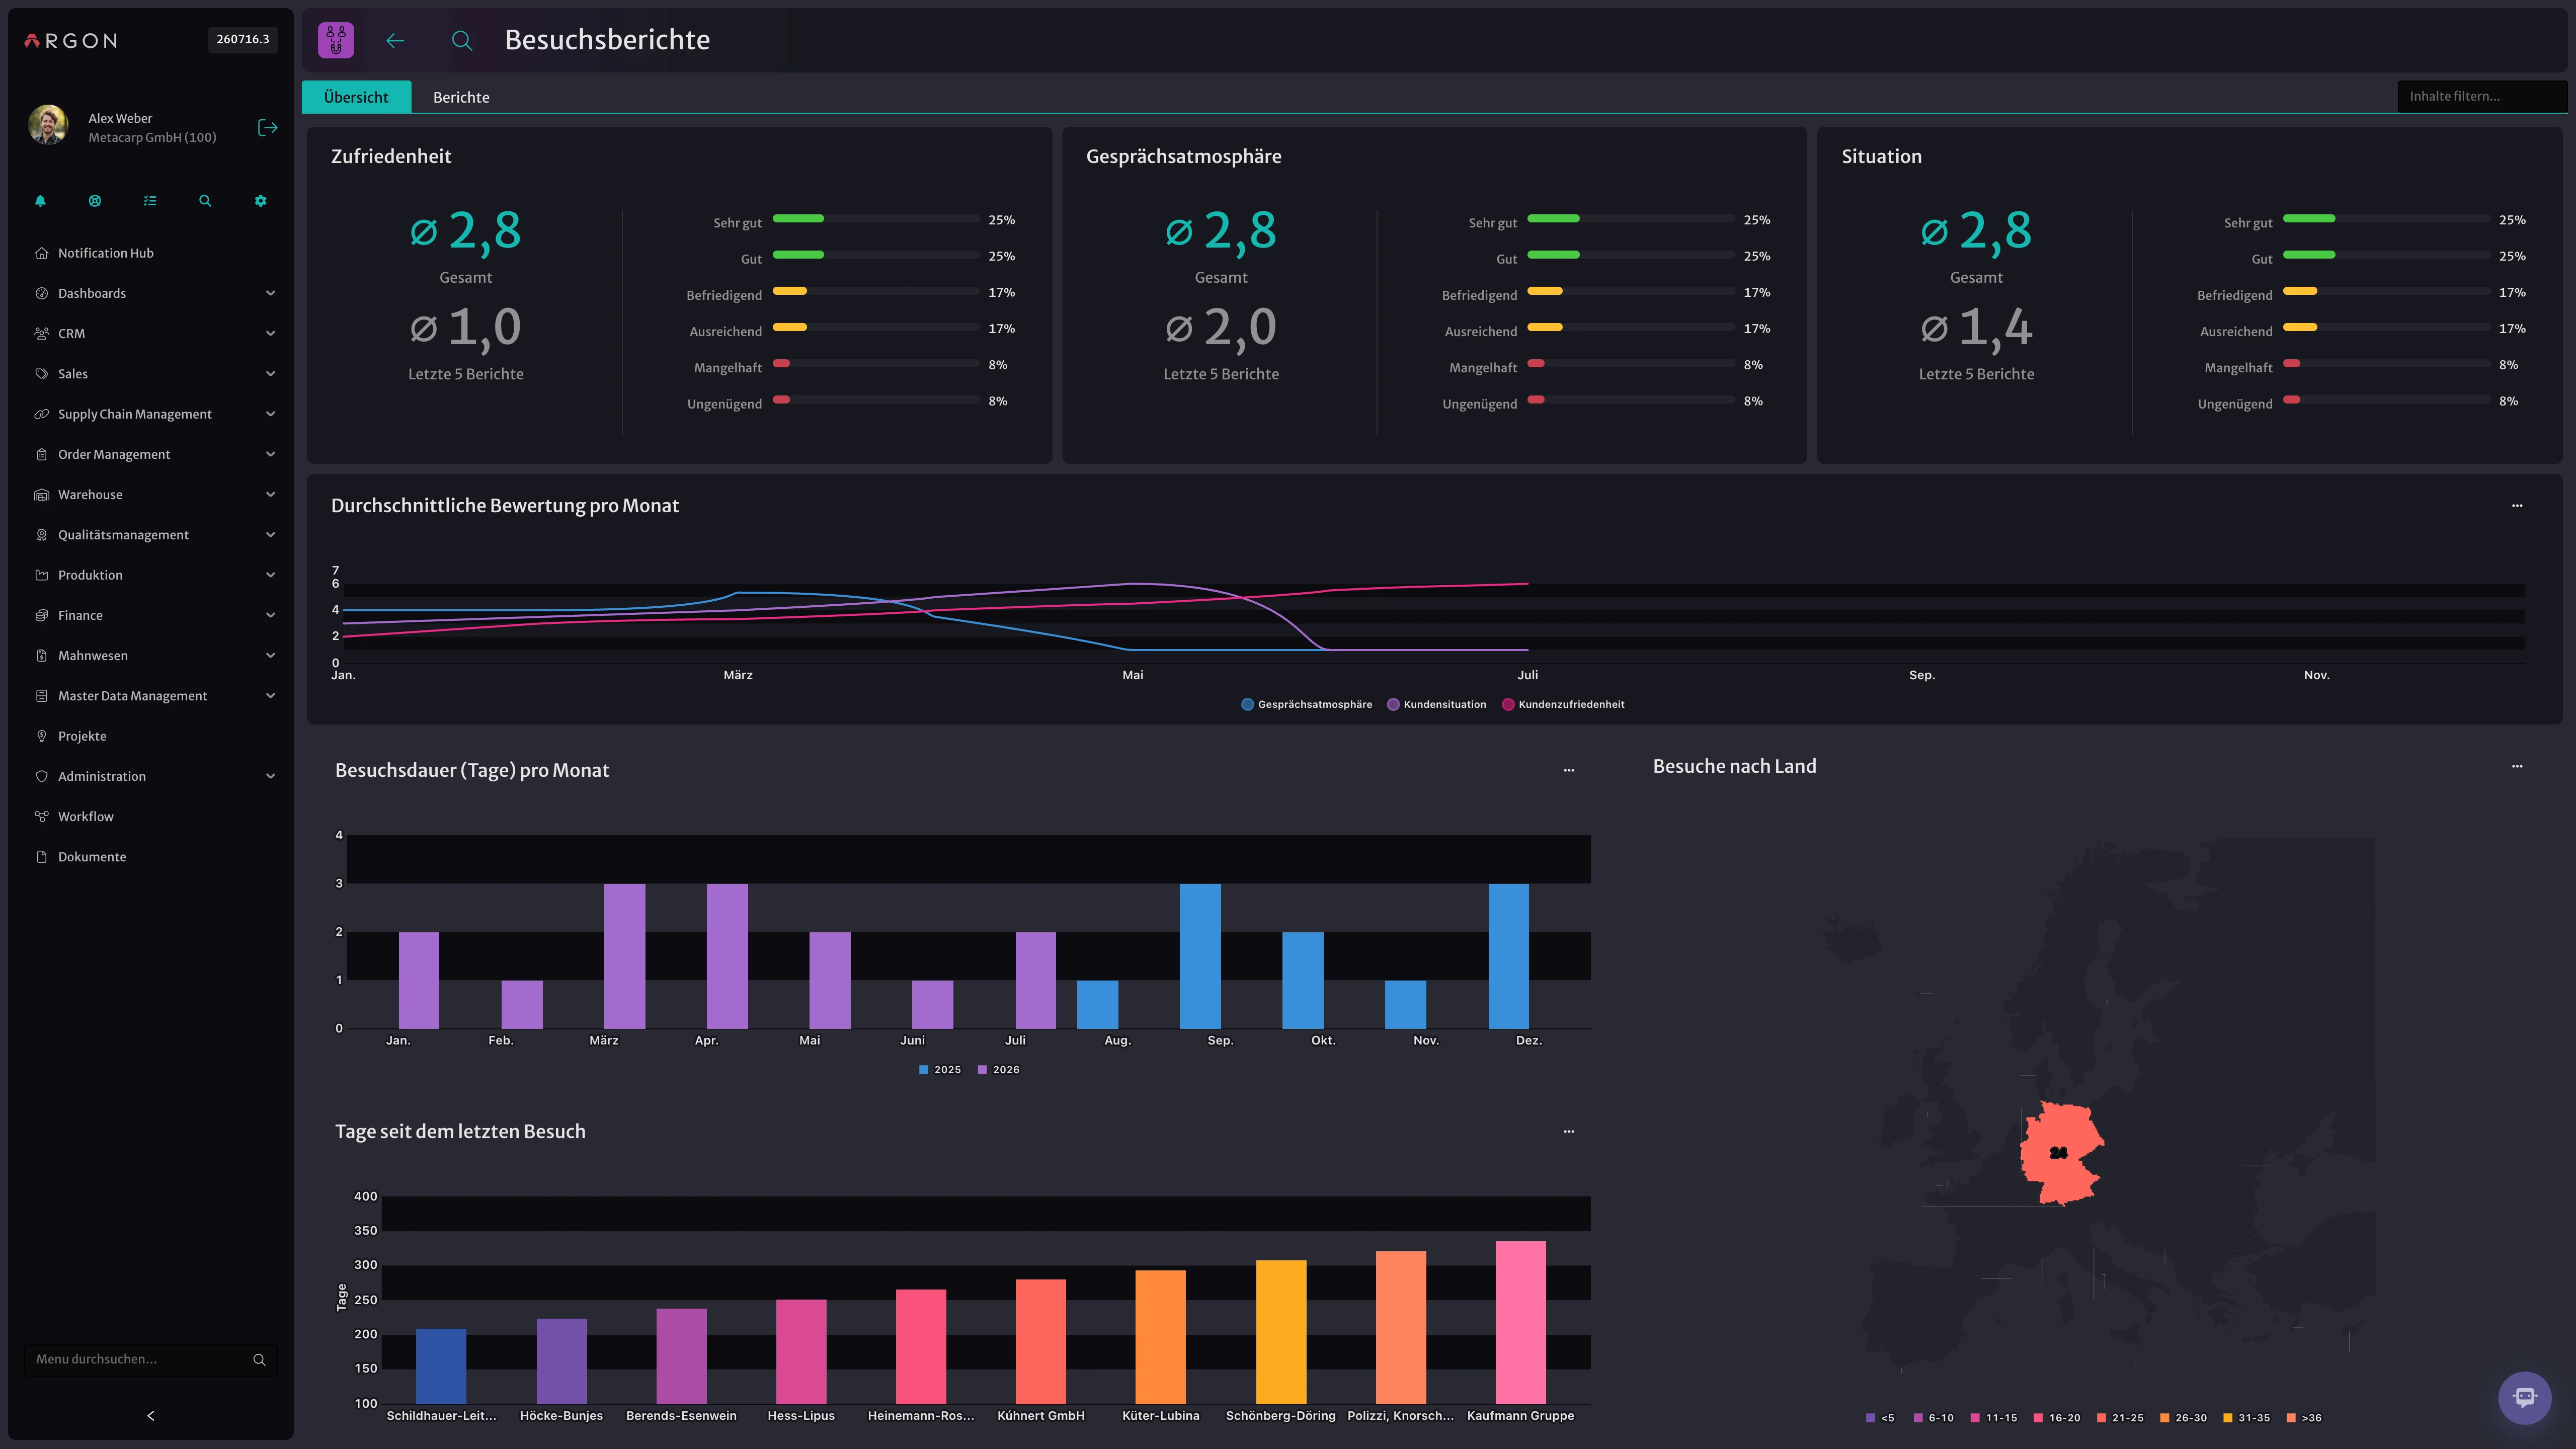Viewport: 2576px width, 1449px height.
Task: Expand the Dashboards menu chevron
Action: pos(270,293)
